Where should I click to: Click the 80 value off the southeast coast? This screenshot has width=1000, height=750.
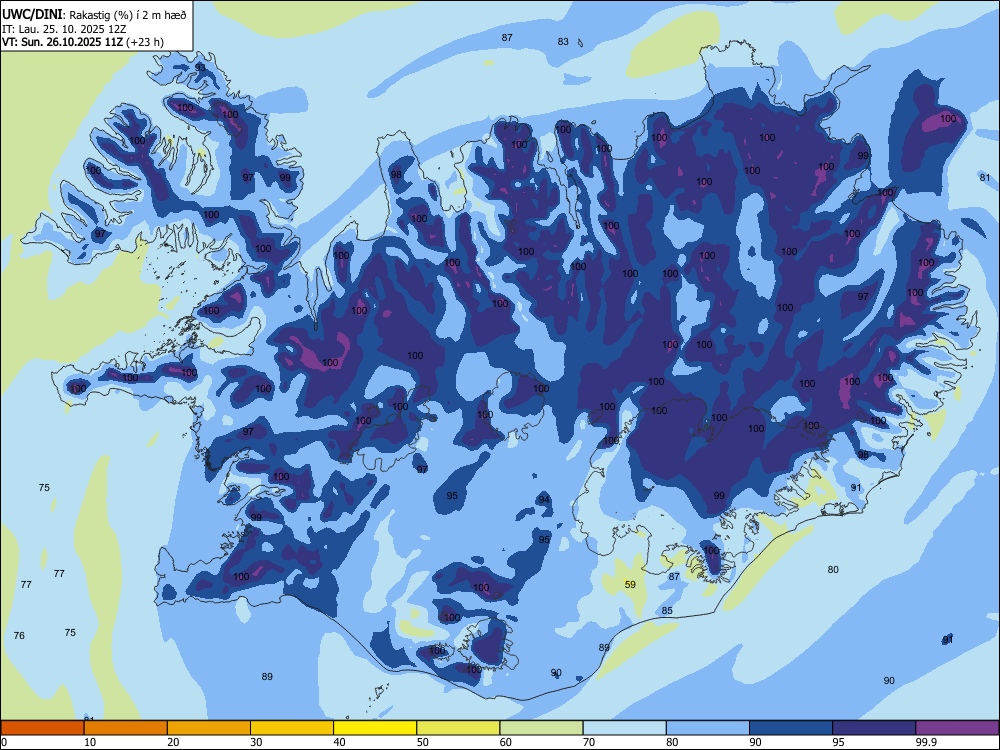tap(833, 570)
